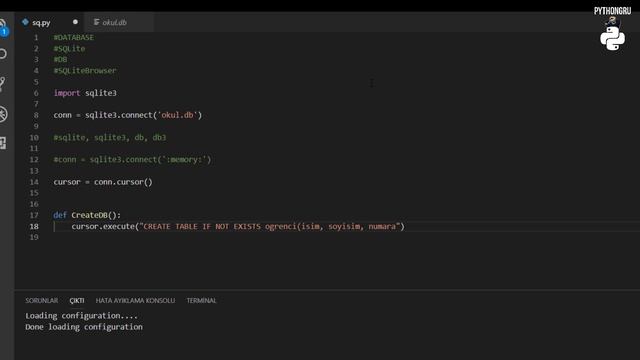This screenshot has width=640, height=360.
Task: Open the Explorer icon in activity bar
Action: (3, 26)
